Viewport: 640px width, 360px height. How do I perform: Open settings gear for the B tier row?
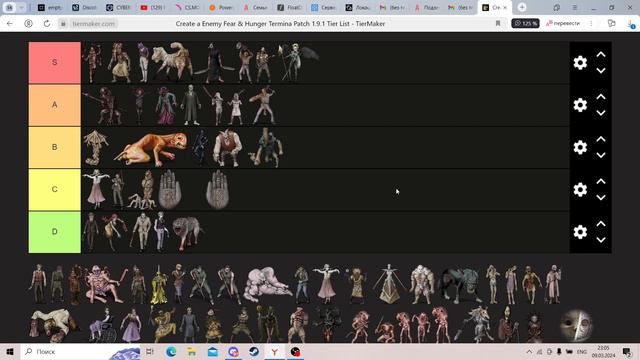coord(580,147)
